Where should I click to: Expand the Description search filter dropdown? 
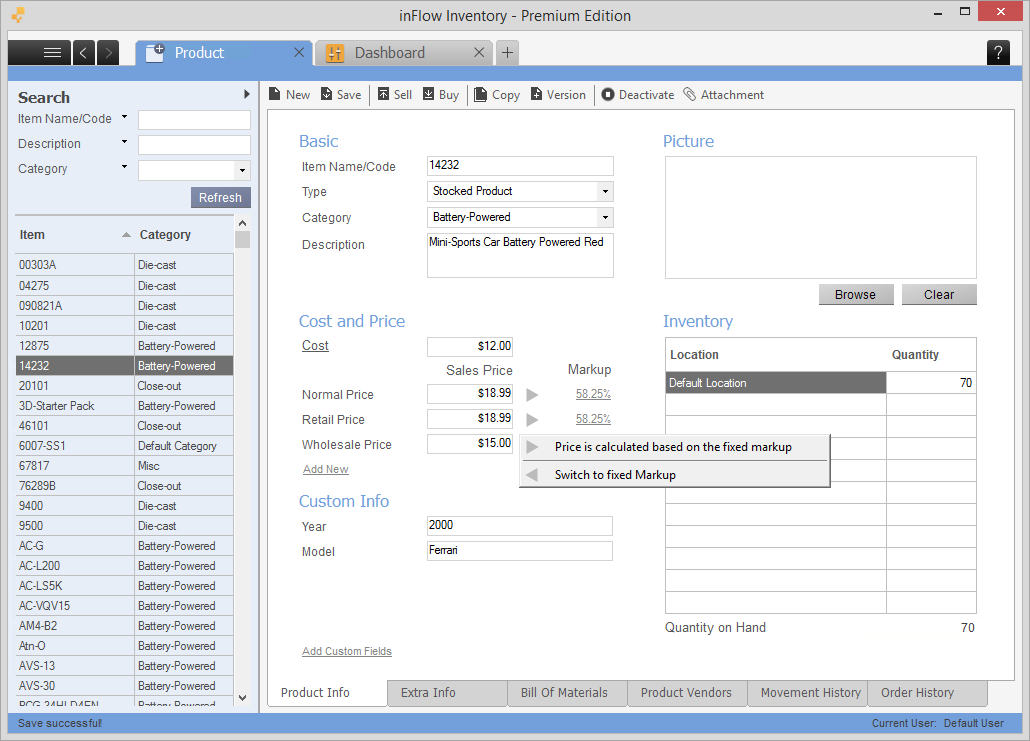click(x=124, y=142)
